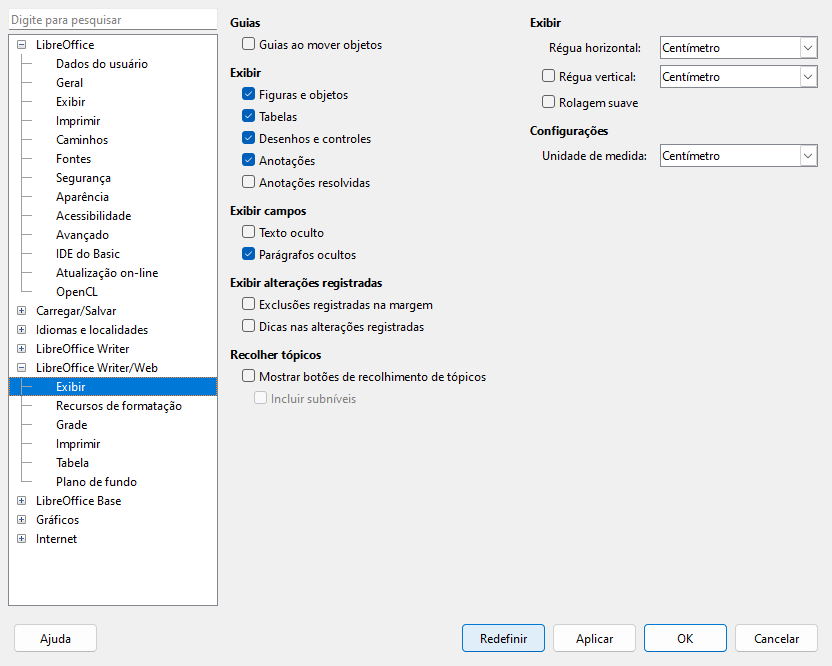
Task: Click the Redefinir button
Action: [x=504, y=638]
